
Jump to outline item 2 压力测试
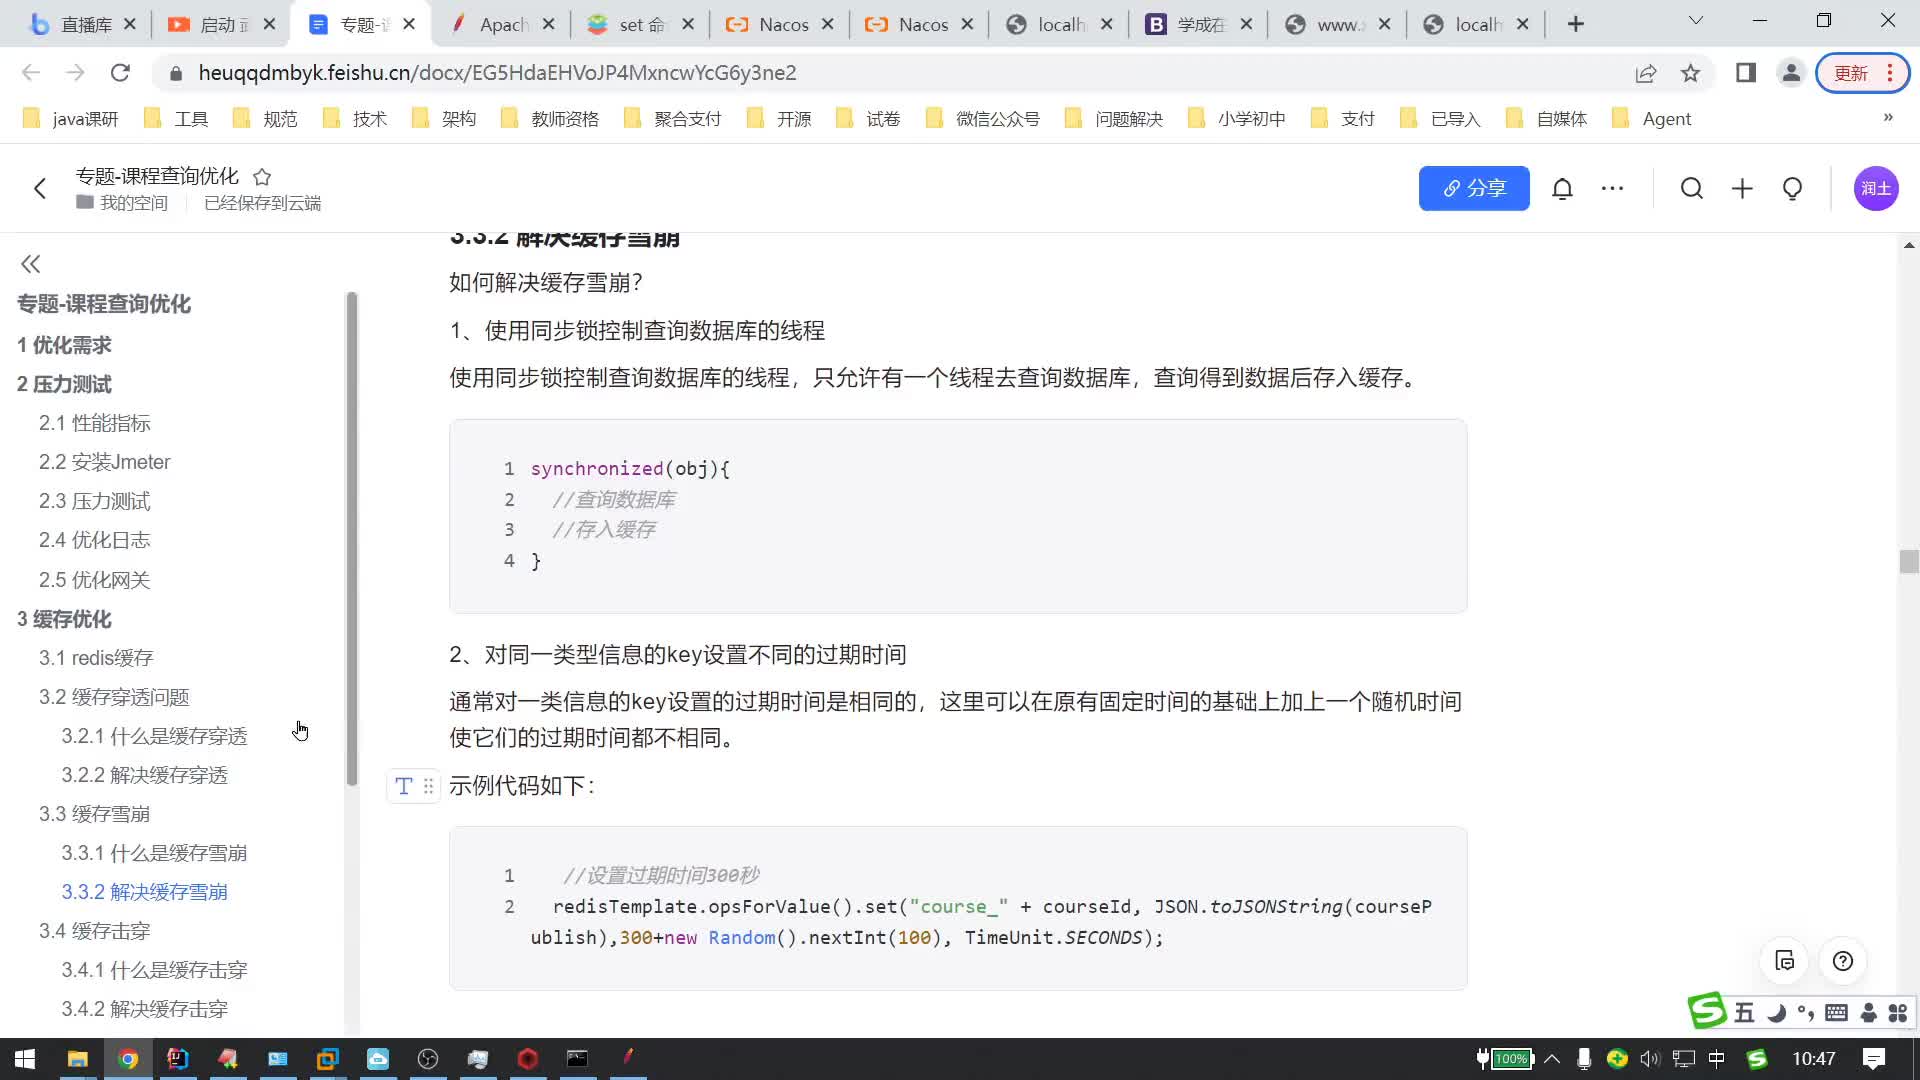[x=64, y=384]
